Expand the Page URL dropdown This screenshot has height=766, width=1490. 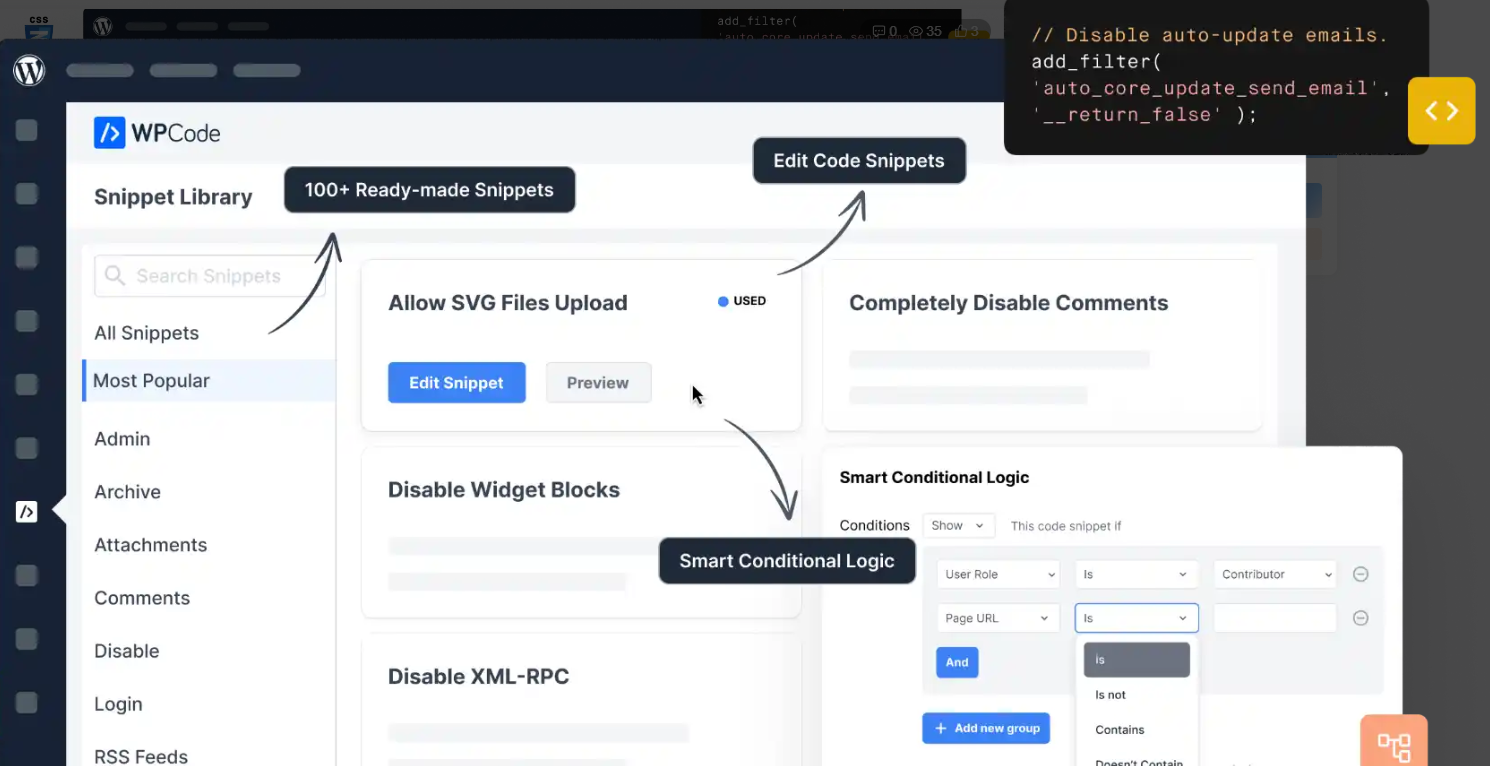(997, 618)
